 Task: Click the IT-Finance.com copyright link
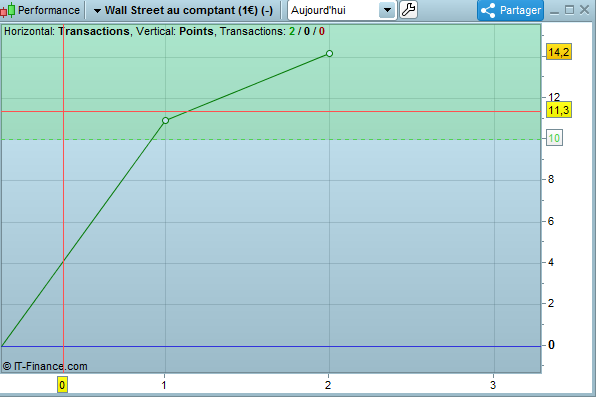[x=45, y=366]
